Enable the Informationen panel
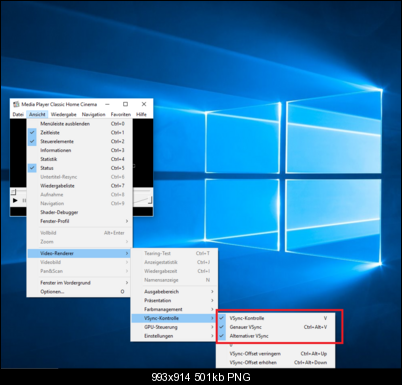 click(80, 150)
